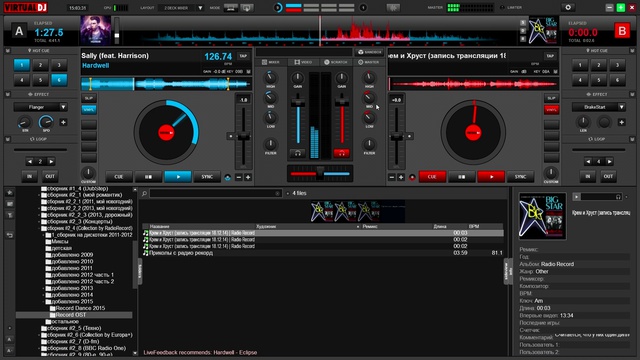Play preview in info panel

coord(576,197)
